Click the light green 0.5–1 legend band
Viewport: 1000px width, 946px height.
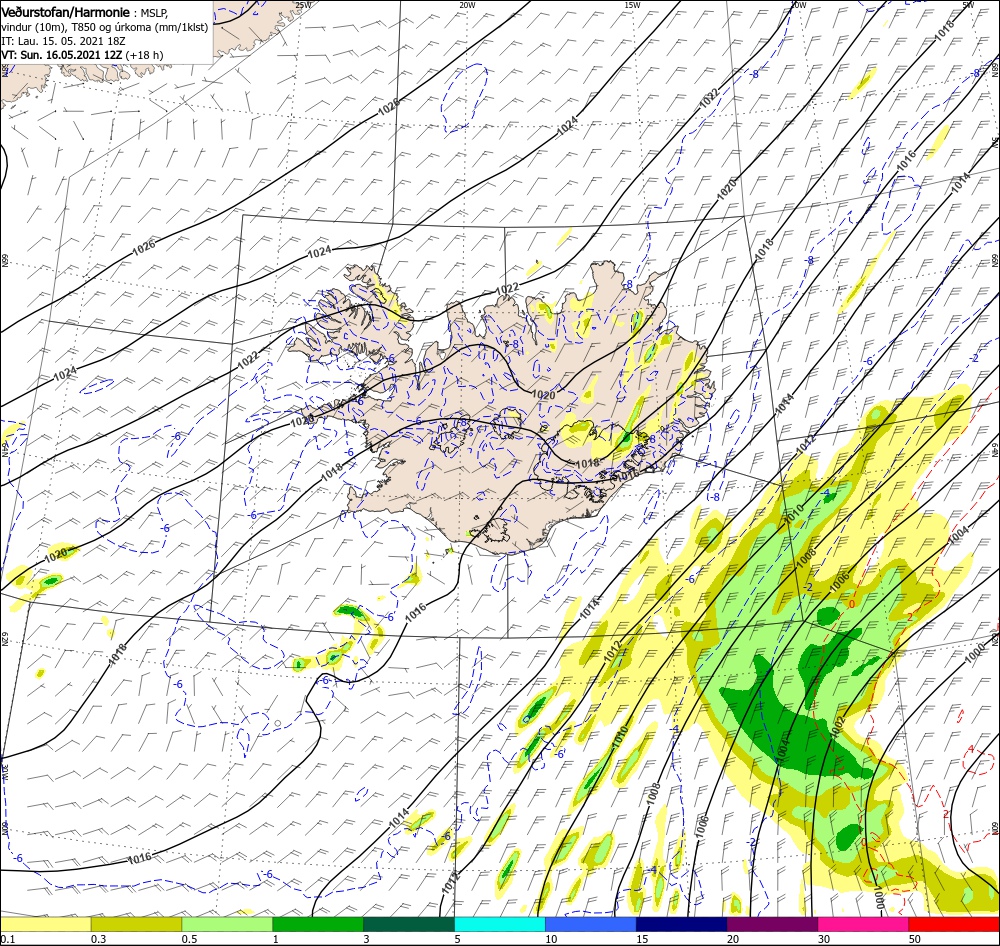tap(227, 924)
